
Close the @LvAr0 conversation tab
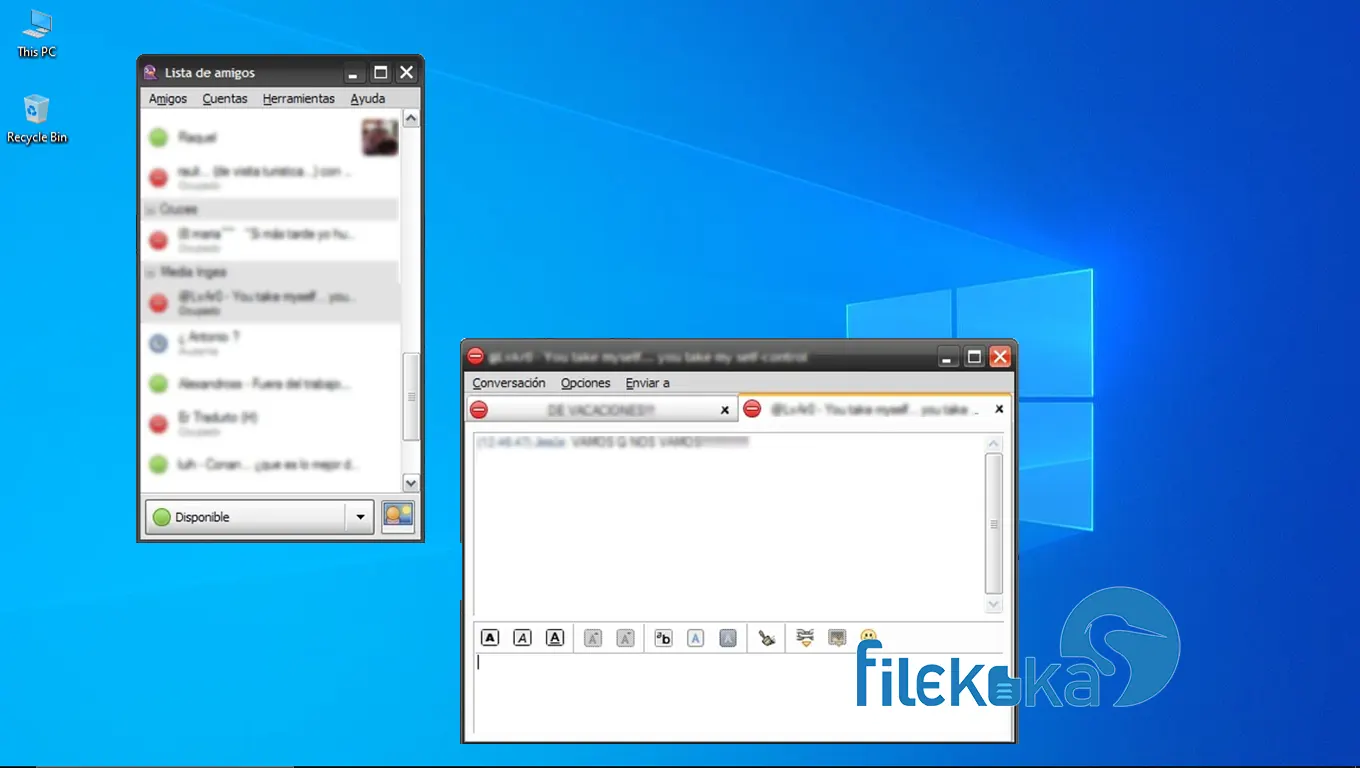998,409
